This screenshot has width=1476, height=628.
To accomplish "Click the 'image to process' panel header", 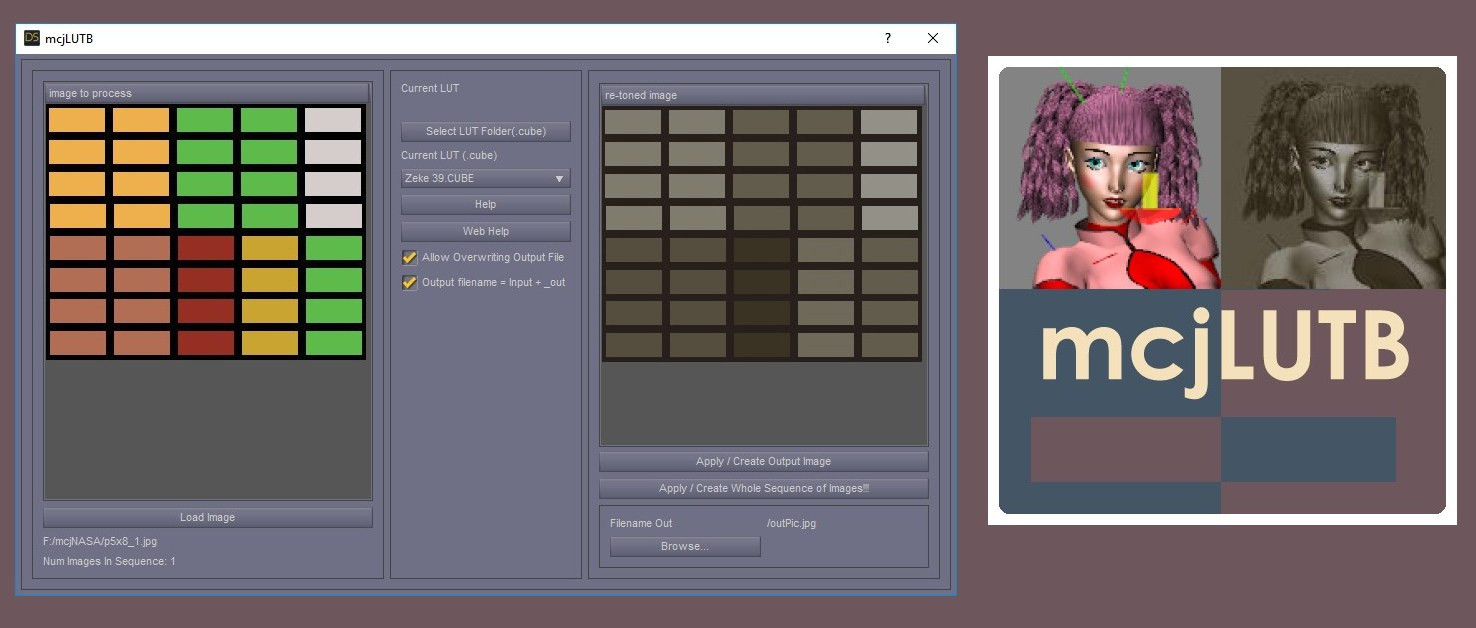I will (207, 93).
